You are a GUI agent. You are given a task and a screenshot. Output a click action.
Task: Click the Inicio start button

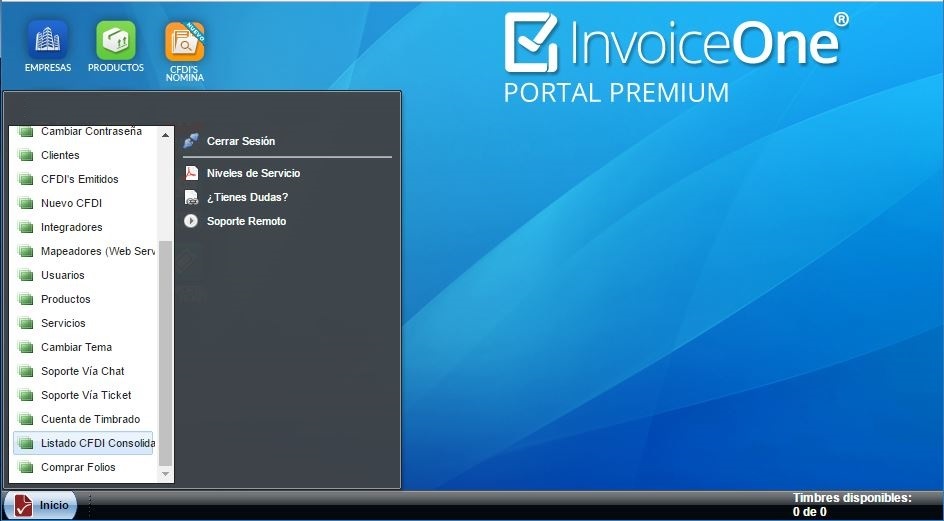41,505
